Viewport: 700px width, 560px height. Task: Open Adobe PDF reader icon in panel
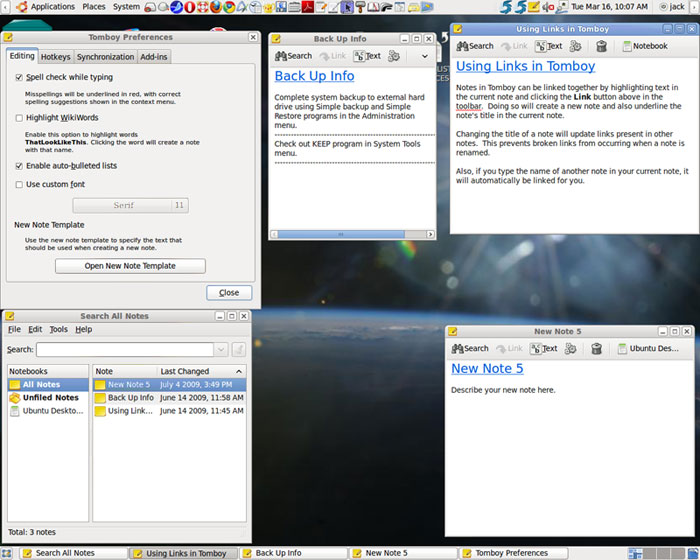(x=308, y=7)
